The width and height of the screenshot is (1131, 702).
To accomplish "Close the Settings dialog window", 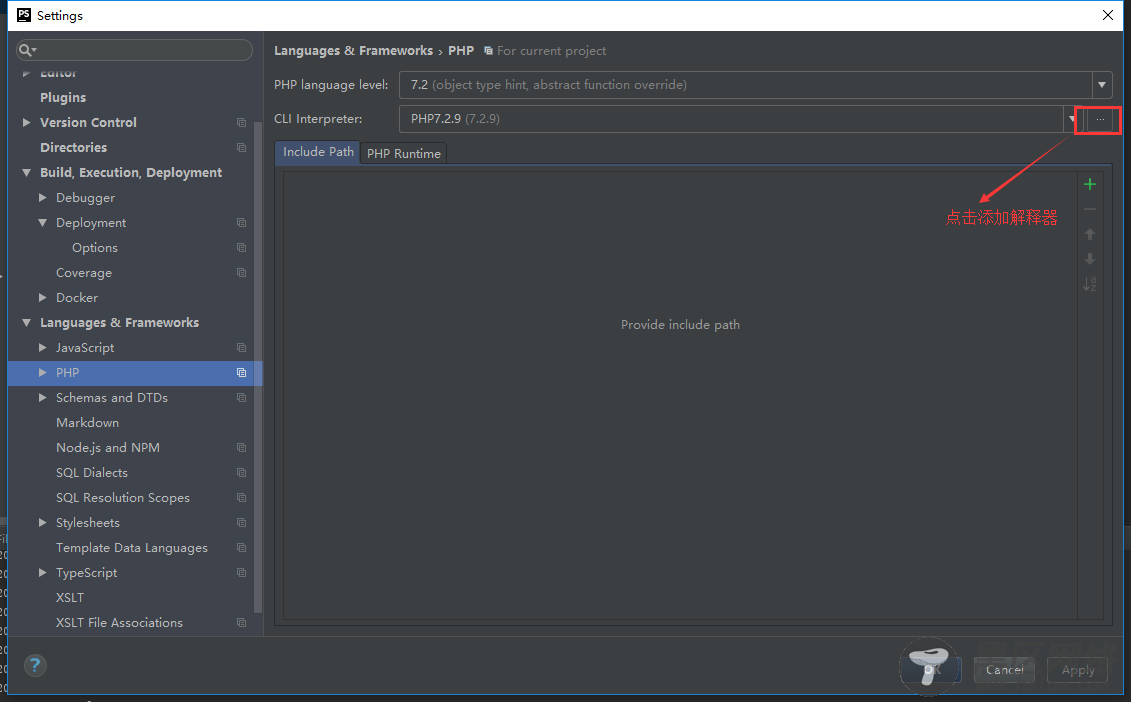I will pos(1108,15).
